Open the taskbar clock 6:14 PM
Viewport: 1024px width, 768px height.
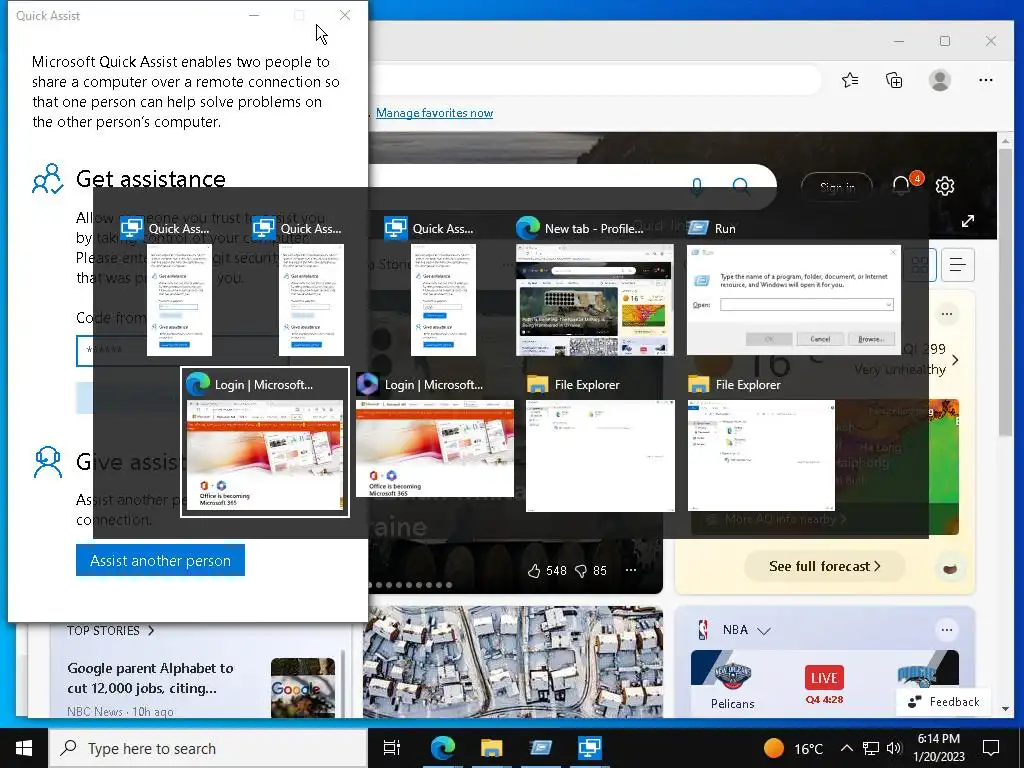click(x=938, y=748)
